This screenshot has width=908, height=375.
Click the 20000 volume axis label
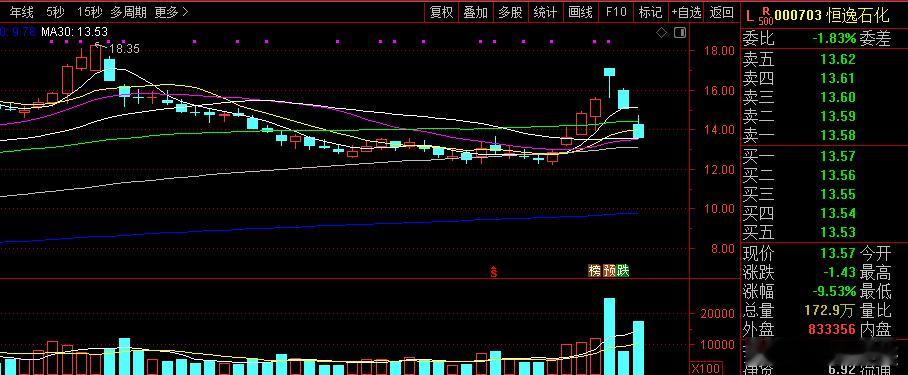[718, 313]
